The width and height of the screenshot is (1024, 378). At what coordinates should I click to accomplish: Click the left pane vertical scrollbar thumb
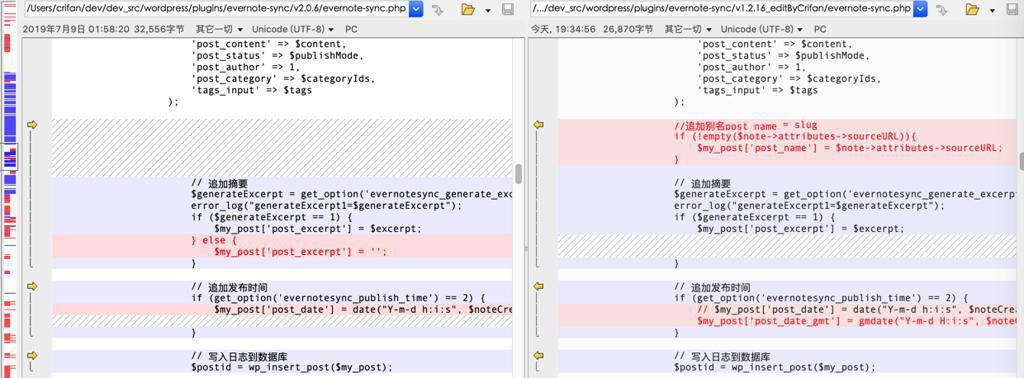pos(519,174)
